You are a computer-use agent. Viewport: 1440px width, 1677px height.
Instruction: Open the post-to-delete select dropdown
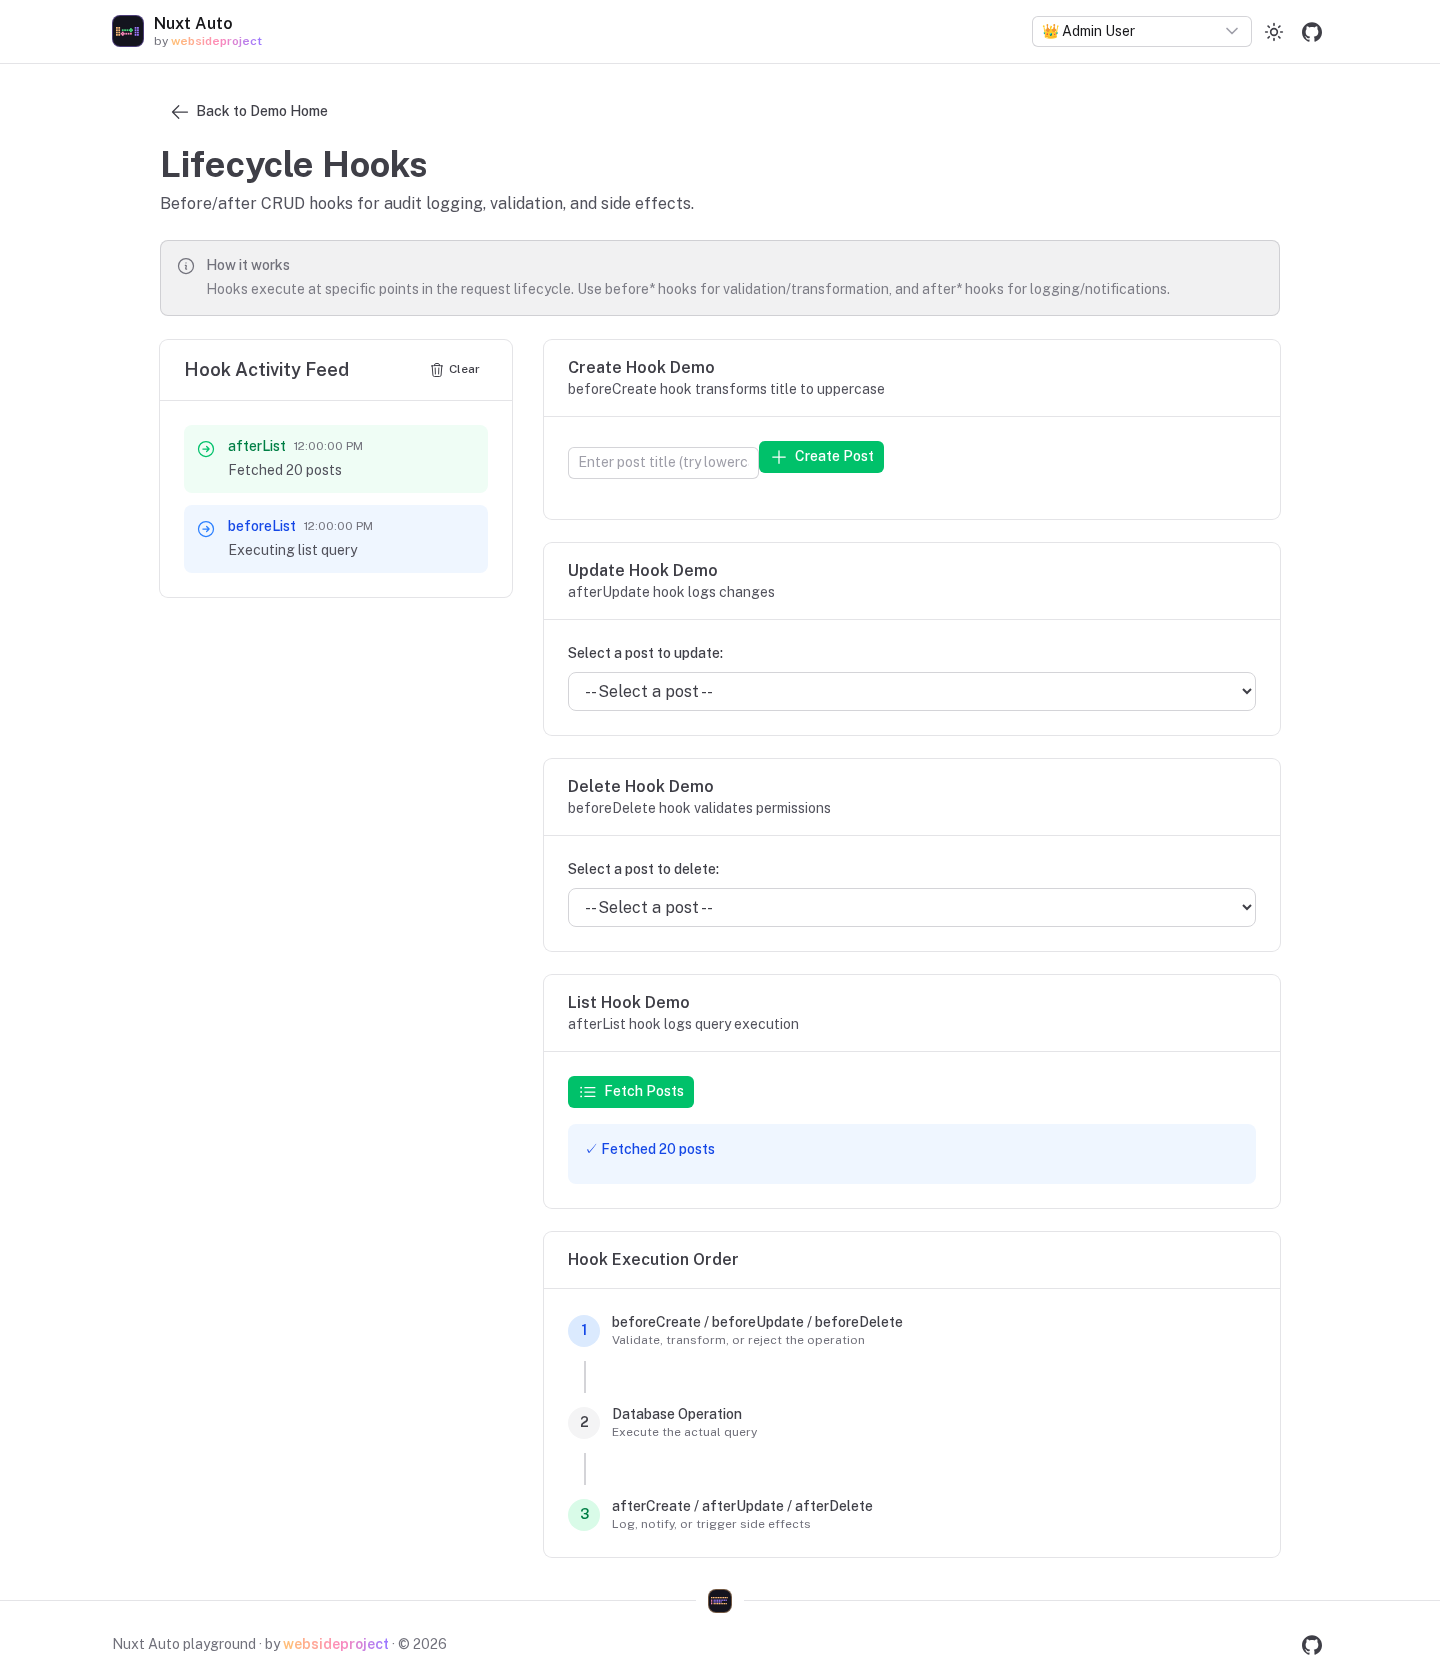[x=912, y=908]
